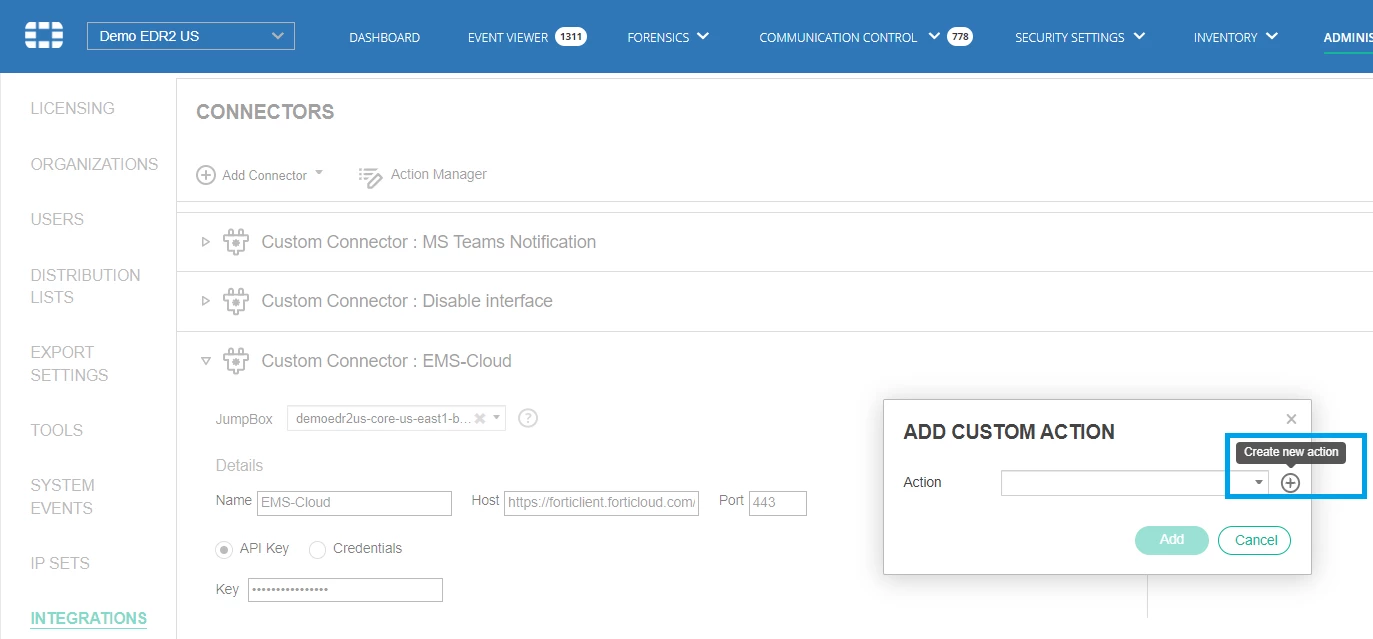Open the Demo EDR2 US organization dropdown
The image size is (1373, 639).
click(x=191, y=36)
